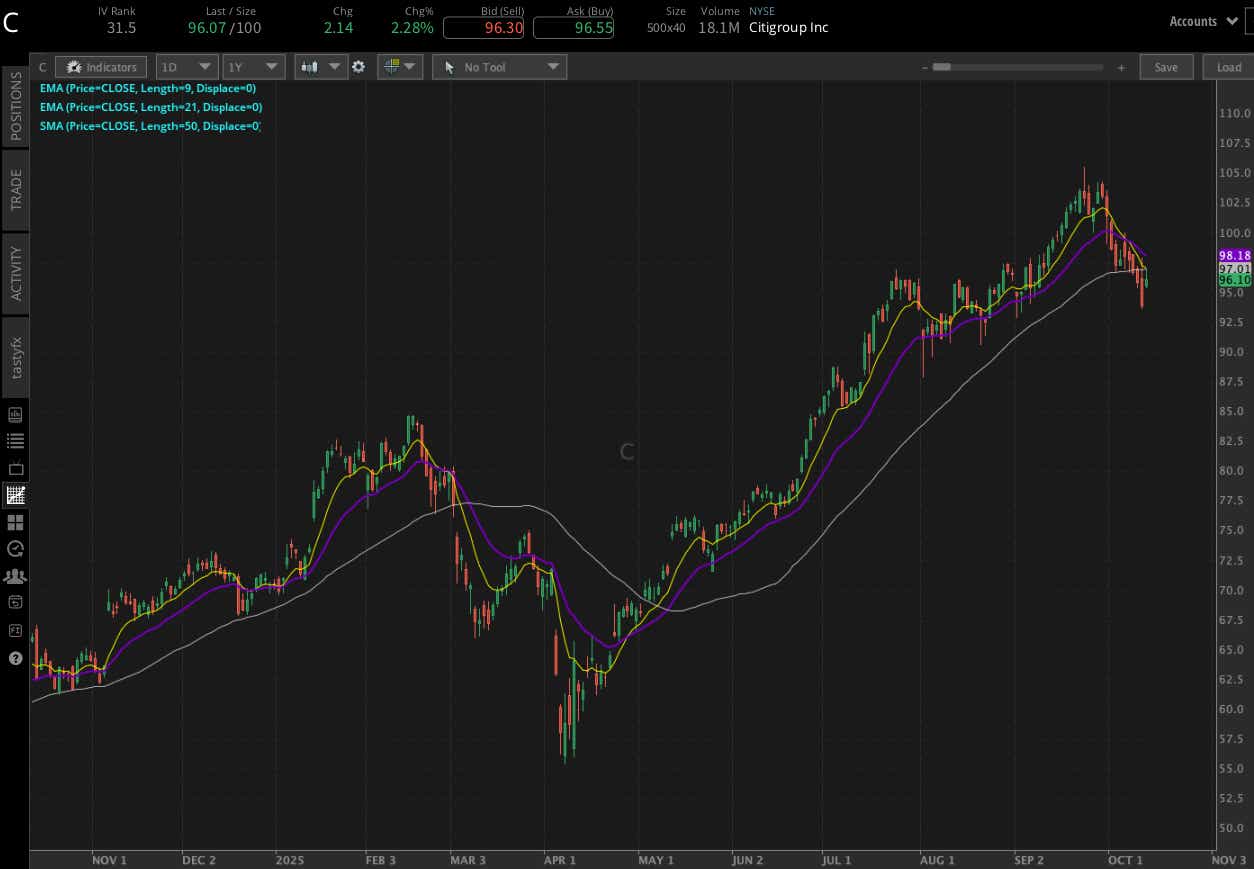This screenshot has height=869, width=1254.
Task: Select EMA Length=9 indicator label
Action: (x=150, y=88)
